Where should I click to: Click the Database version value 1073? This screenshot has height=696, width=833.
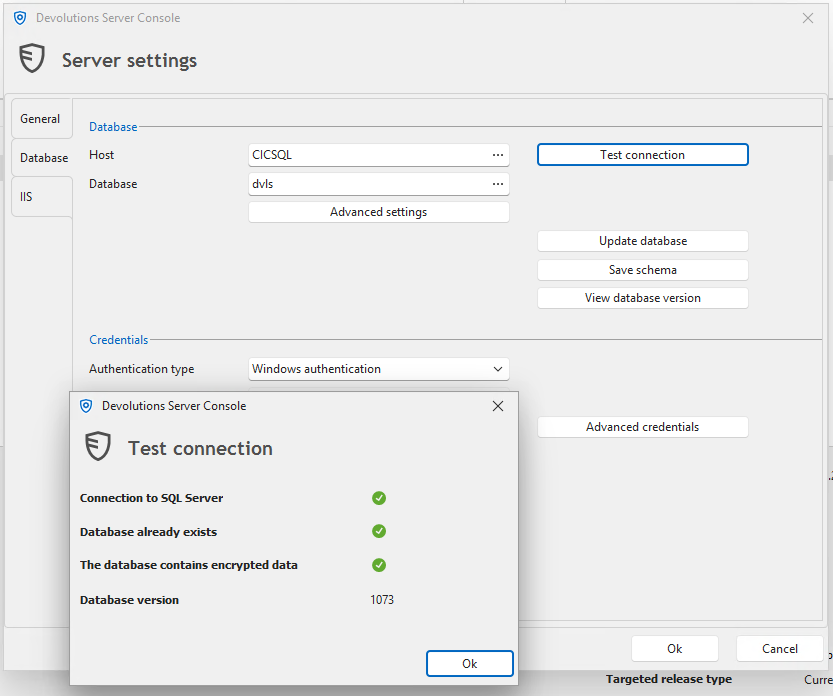(382, 600)
